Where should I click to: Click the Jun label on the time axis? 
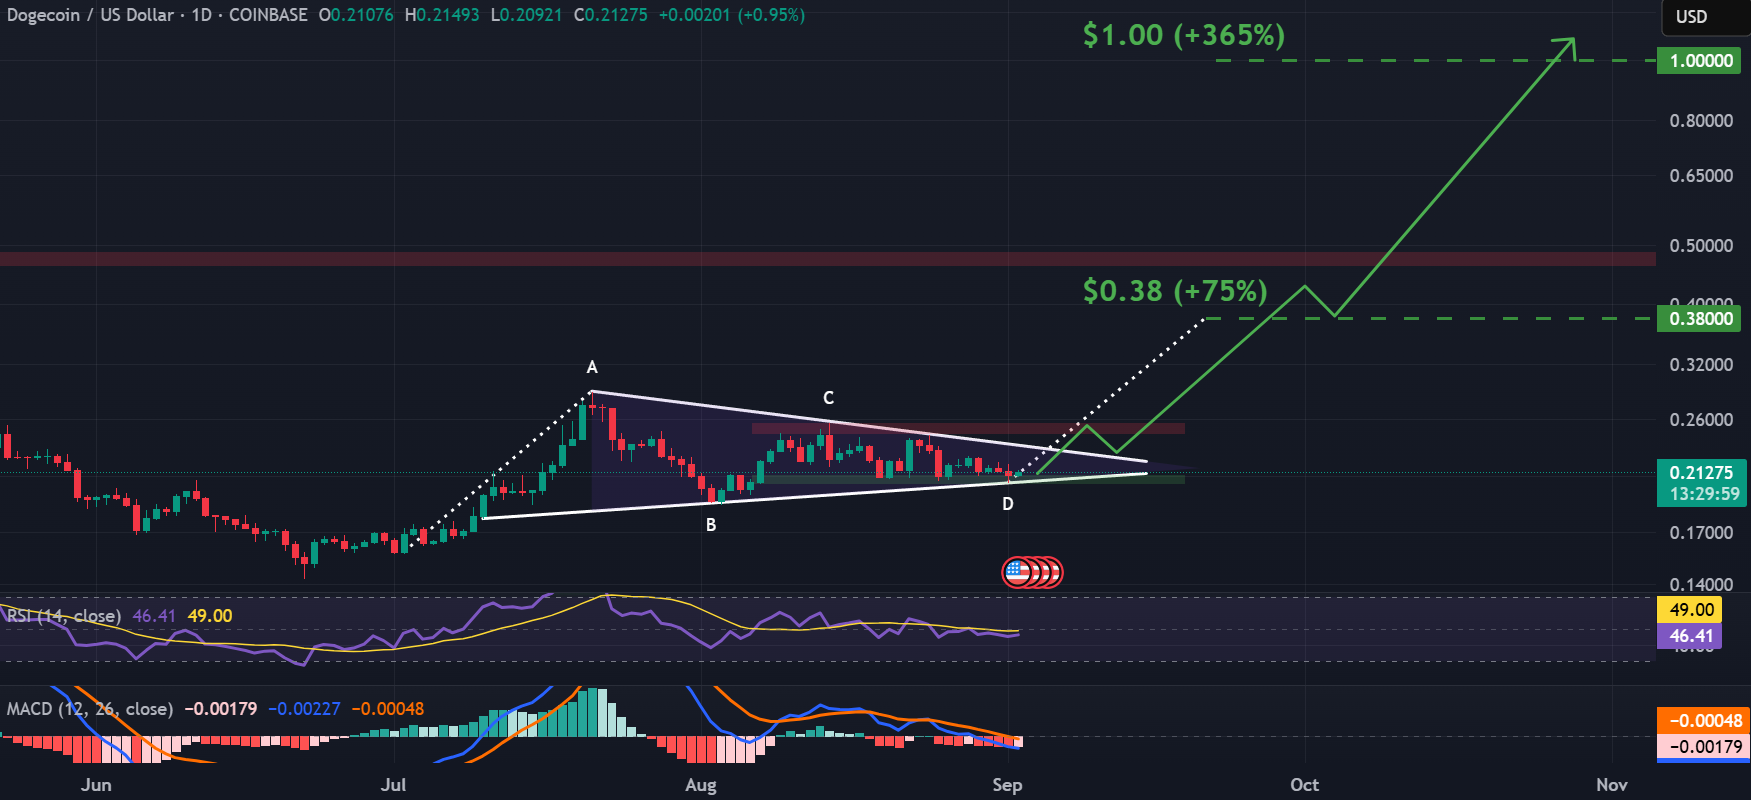(x=96, y=785)
